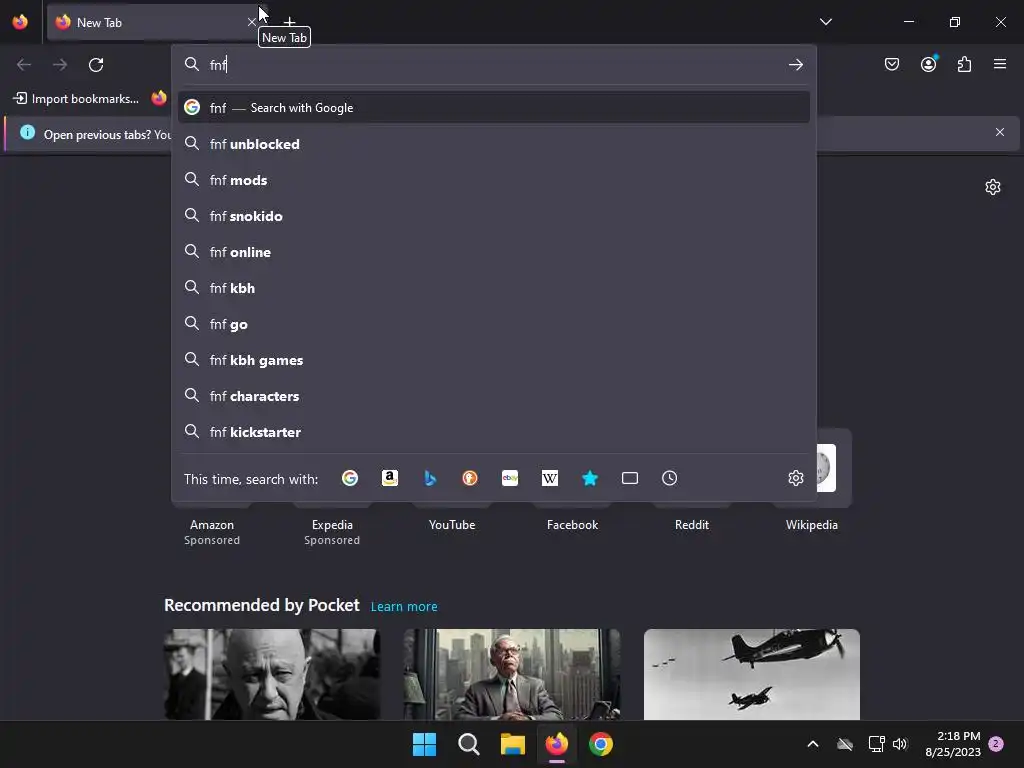The width and height of the screenshot is (1024, 768).
Task: Search with DuckDuckGo one-off icon
Action: pos(470,478)
